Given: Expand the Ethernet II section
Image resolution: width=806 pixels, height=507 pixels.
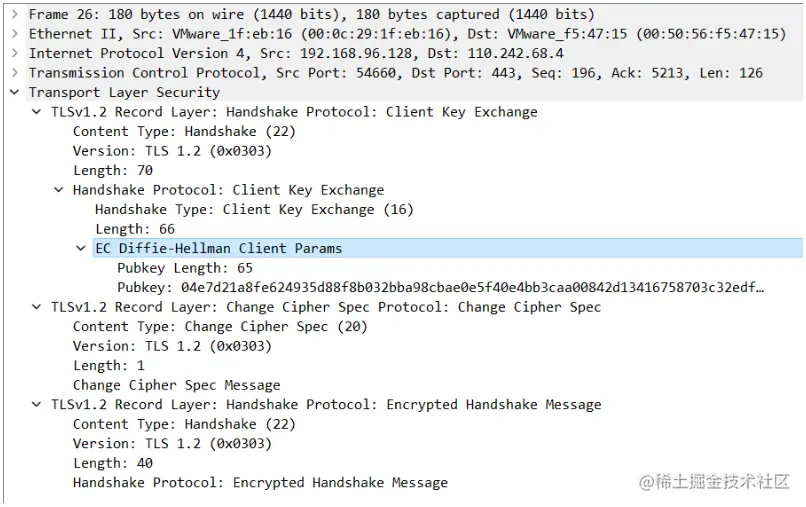Looking at the screenshot, I should [x=14, y=34].
